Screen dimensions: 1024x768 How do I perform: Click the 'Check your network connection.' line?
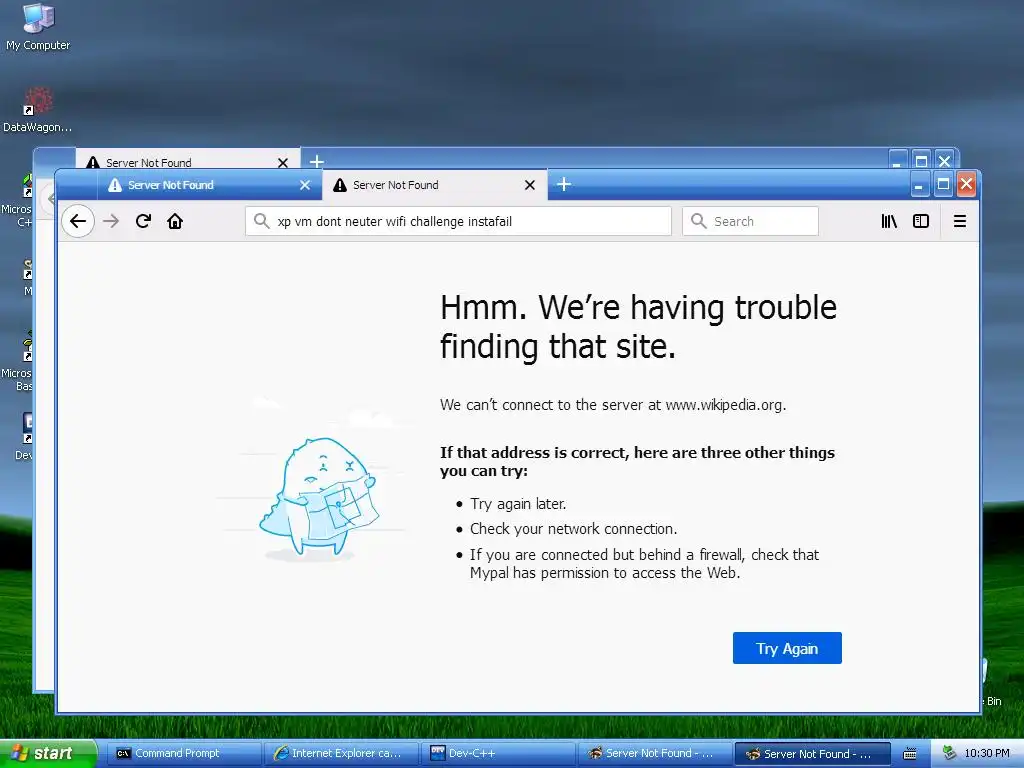573,528
